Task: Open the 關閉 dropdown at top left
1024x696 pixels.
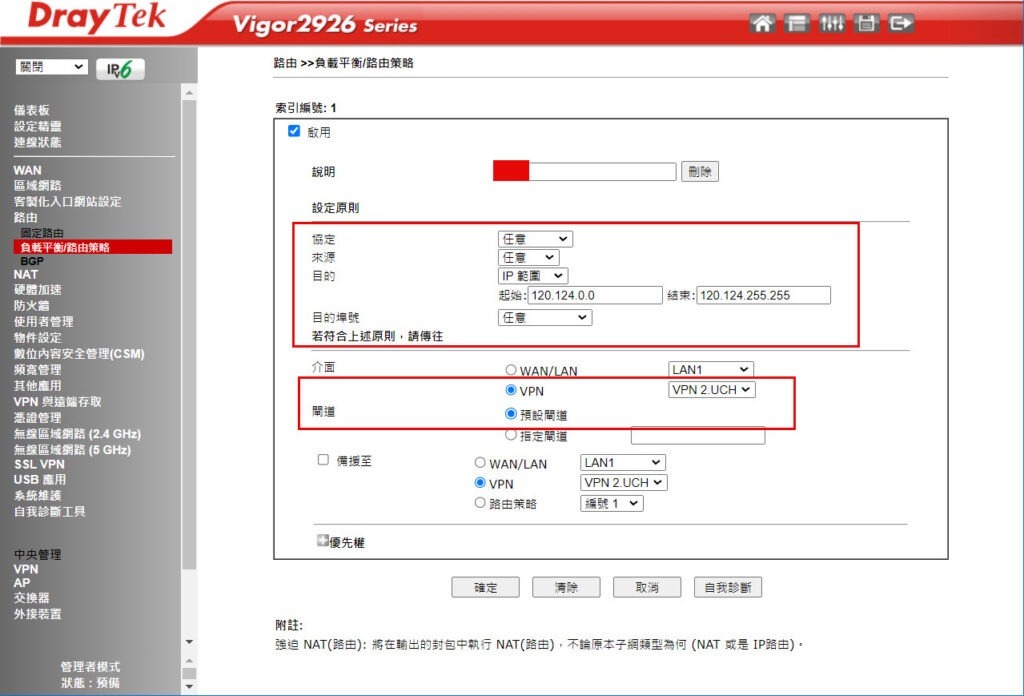Action: tap(52, 67)
